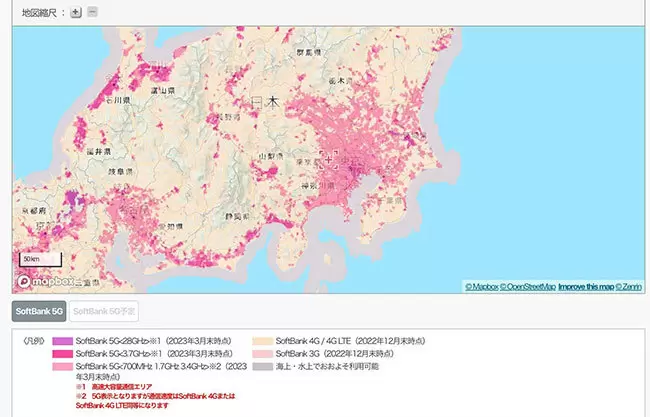This screenshot has width=650, height=417.
Task: Open the Zenrin attribution link
Action: point(628,287)
